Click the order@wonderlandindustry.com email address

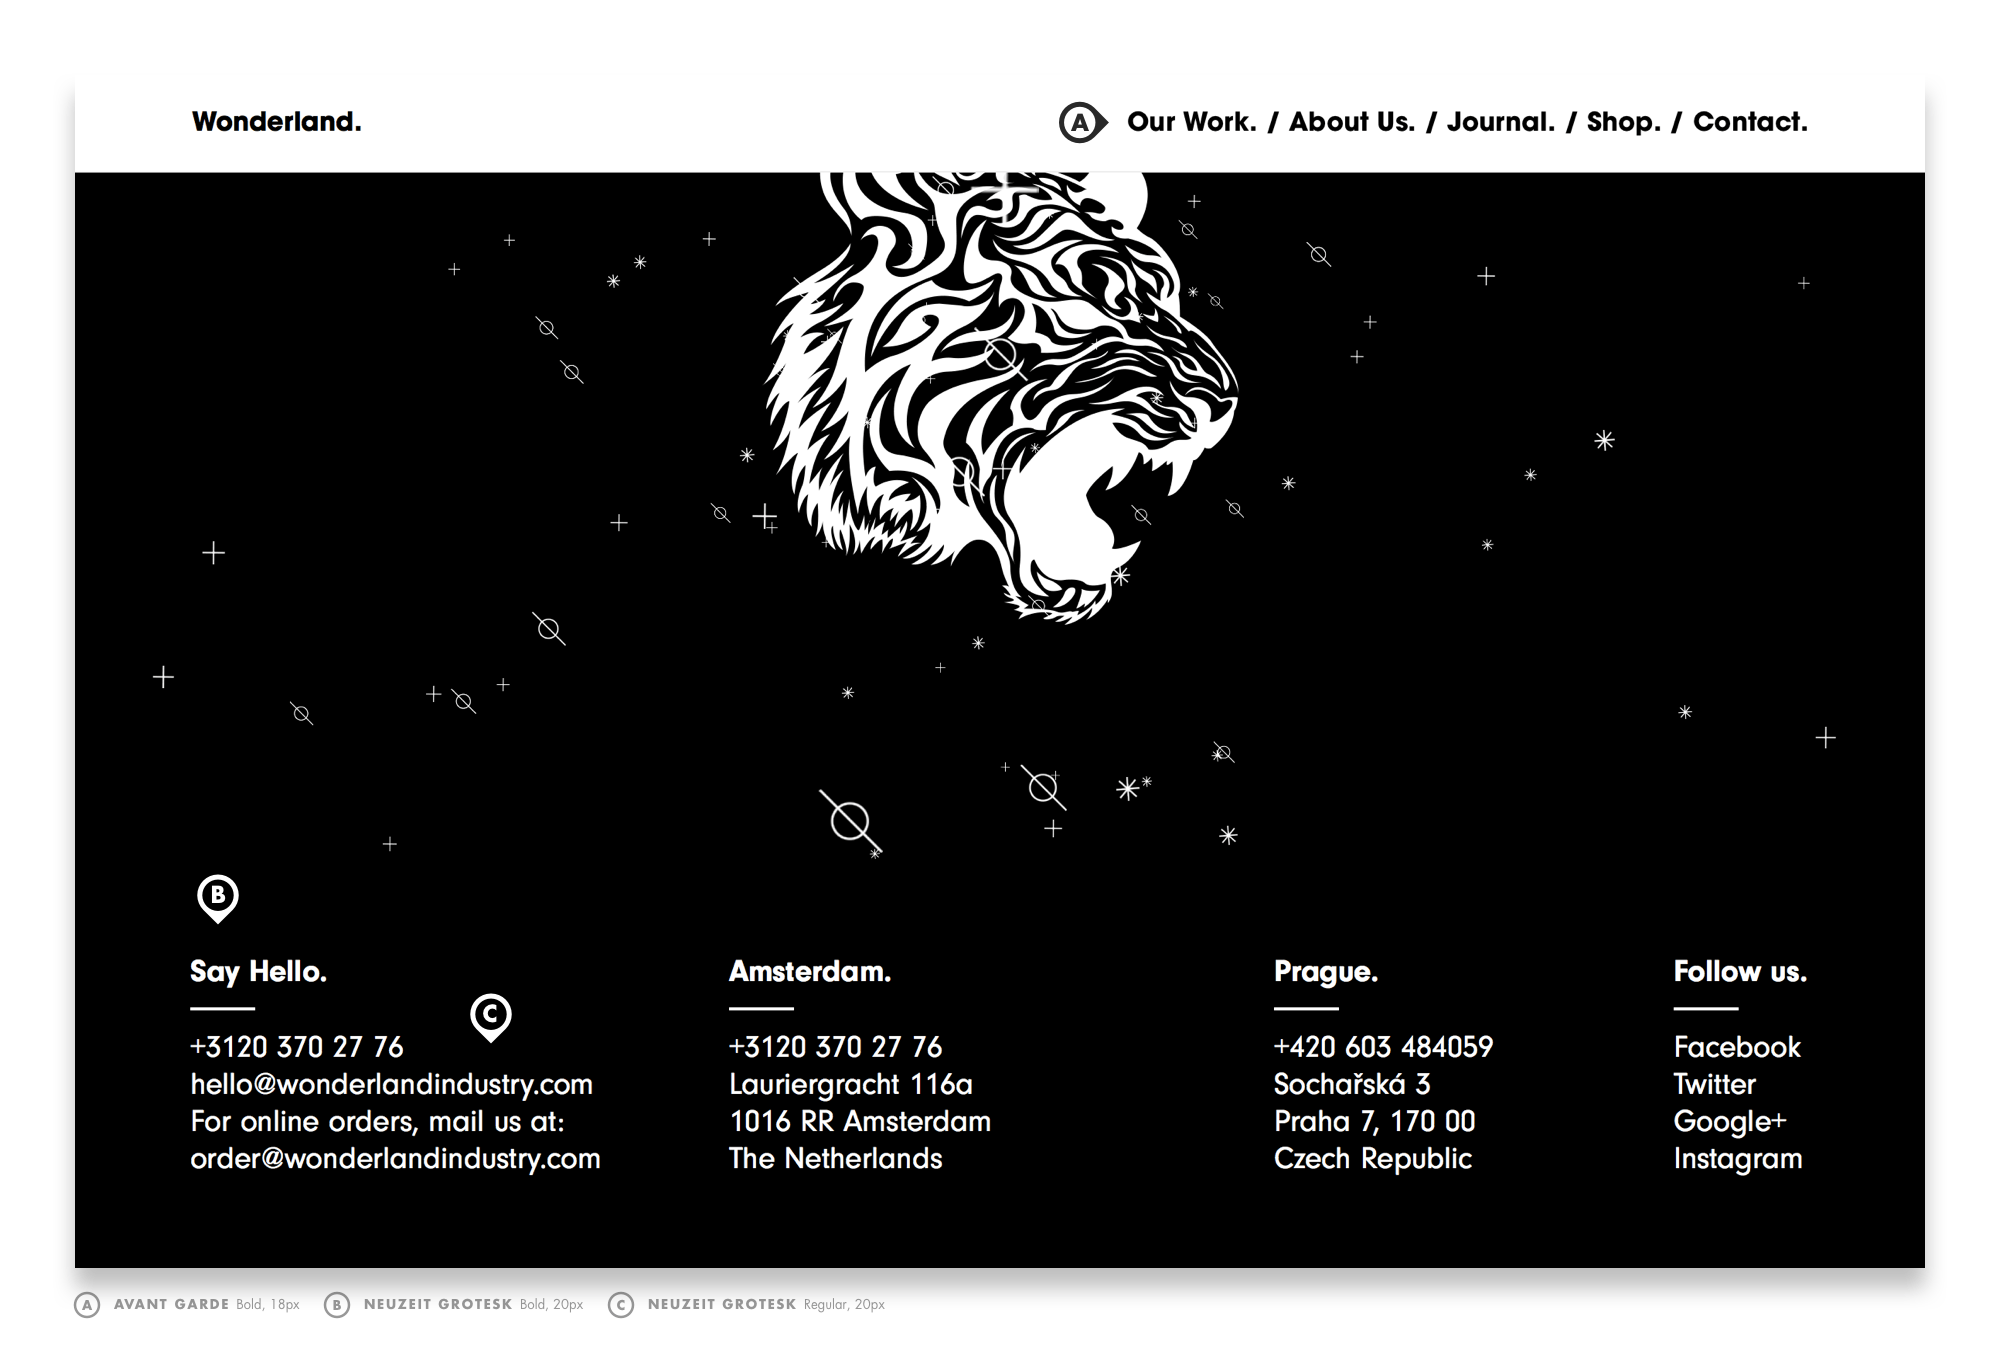click(x=395, y=1158)
